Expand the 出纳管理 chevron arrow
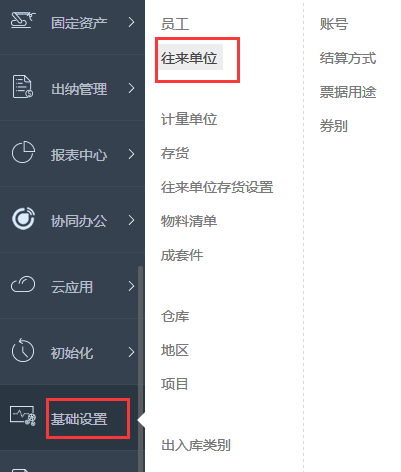 pos(132,88)
